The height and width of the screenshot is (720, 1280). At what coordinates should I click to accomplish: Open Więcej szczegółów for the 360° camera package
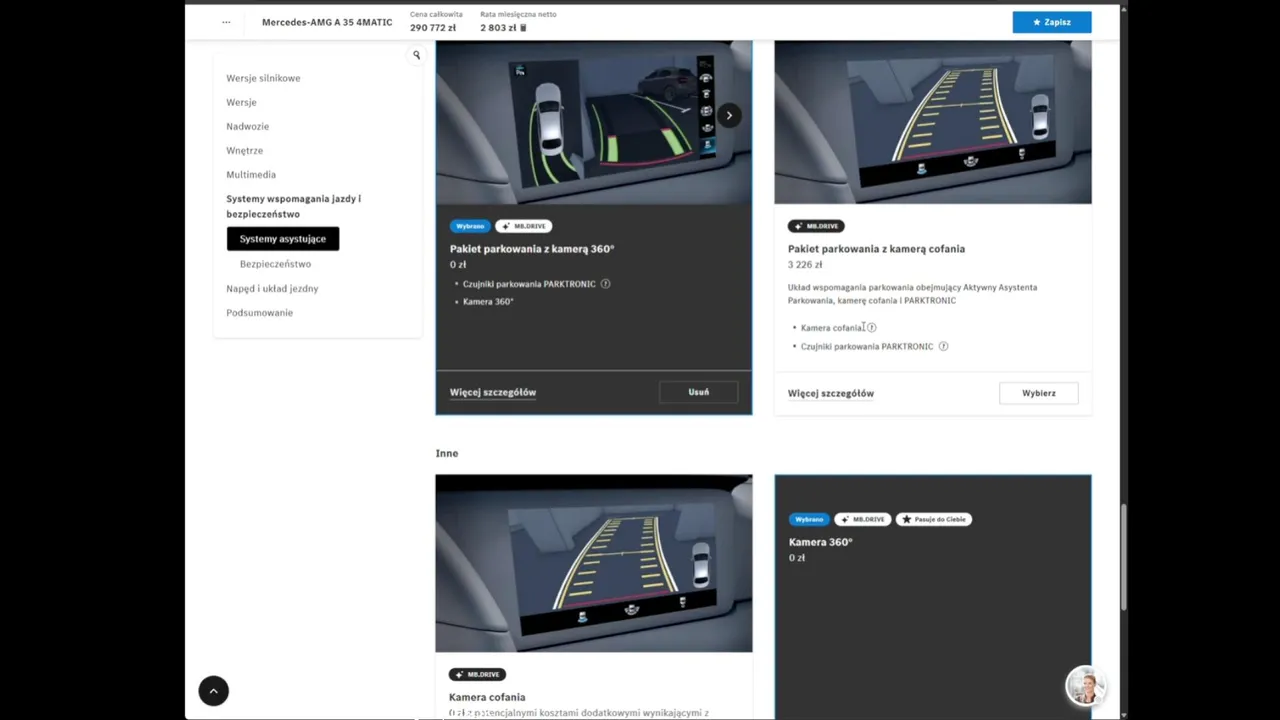coord(493,392)
